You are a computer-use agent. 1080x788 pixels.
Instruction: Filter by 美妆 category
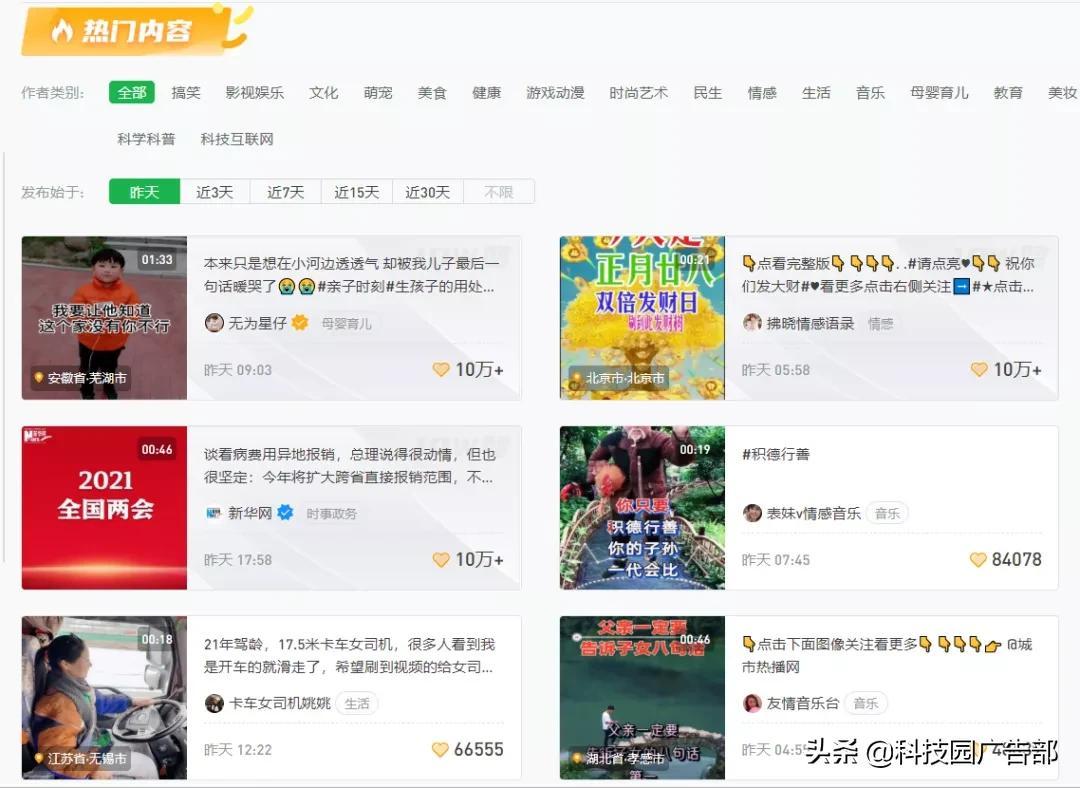(x=1062, y=92)
